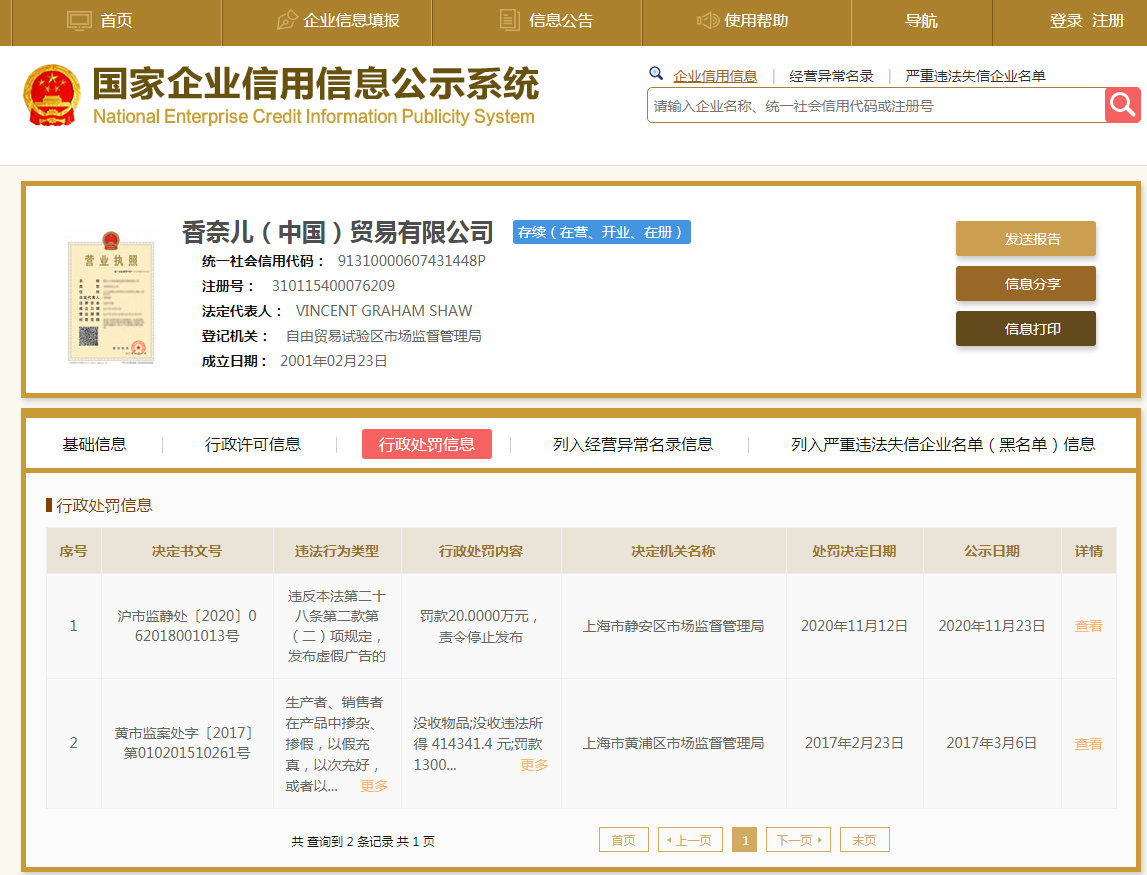Click the 信息打印 button
The height and width of the screenshot is (875, 1147).
(1025, 329)
